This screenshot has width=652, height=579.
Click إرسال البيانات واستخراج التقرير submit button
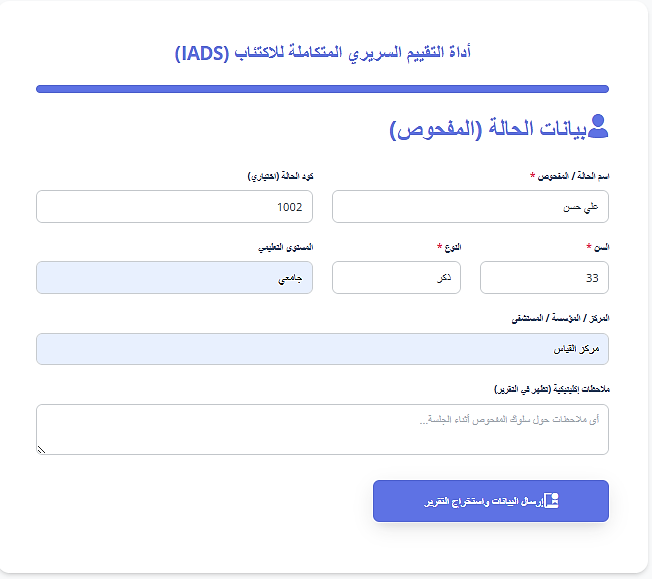(x=491, y=501)
